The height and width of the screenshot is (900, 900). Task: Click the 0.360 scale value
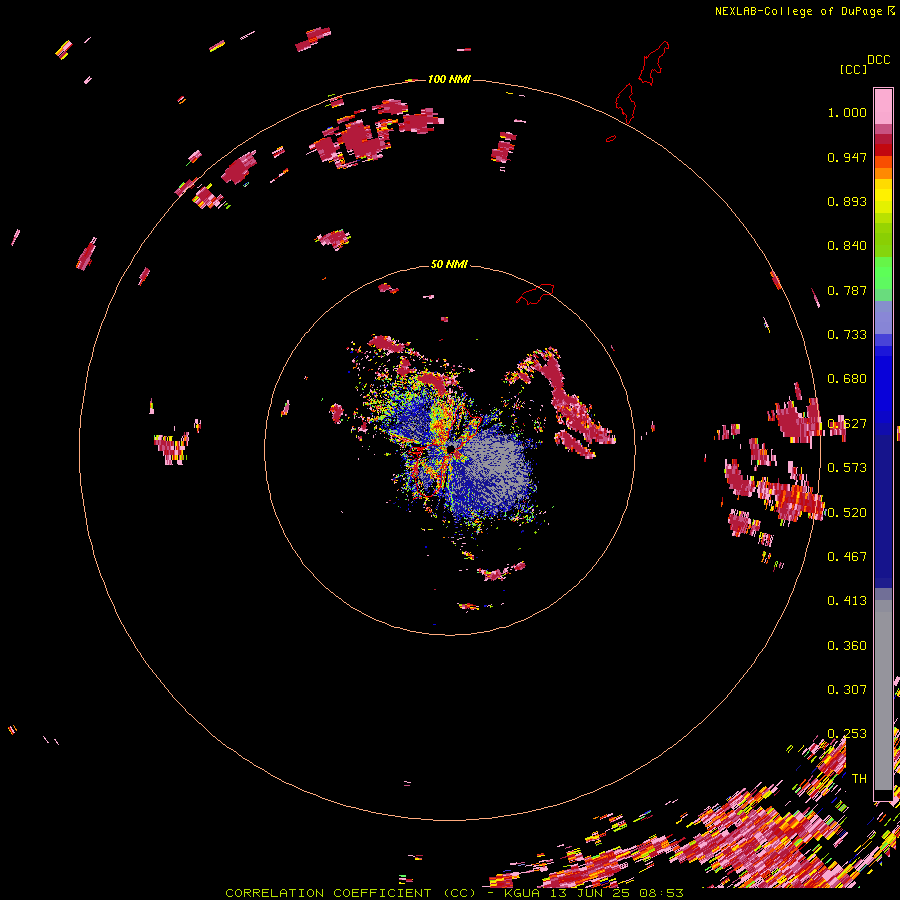coord(847,646)
